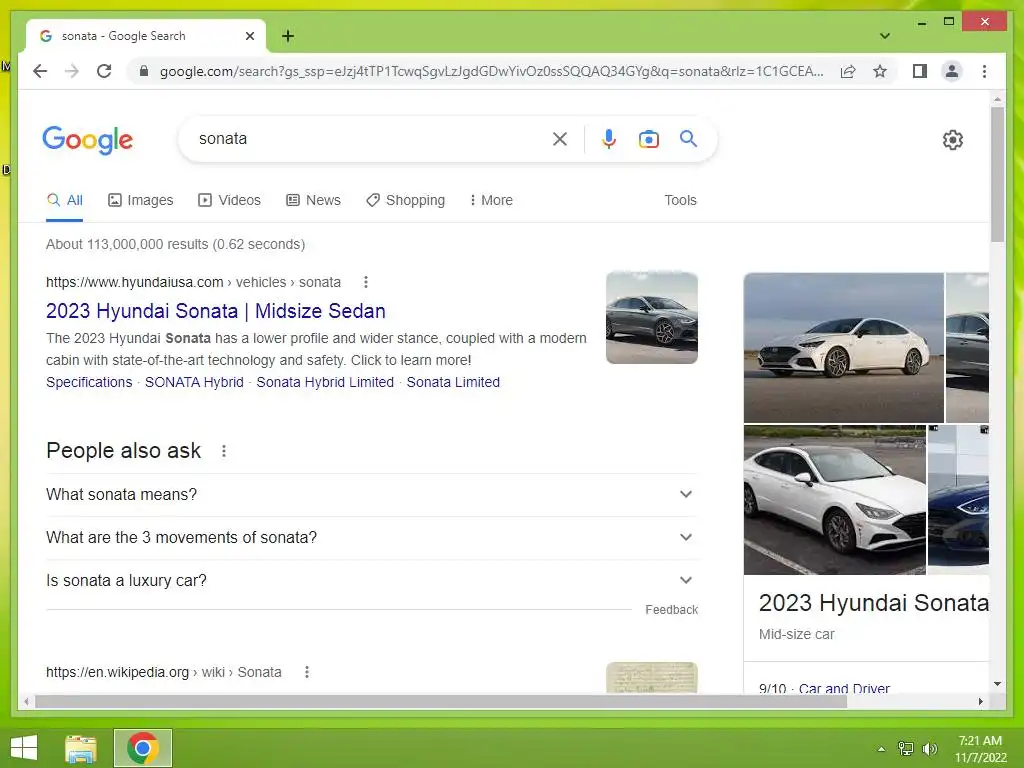Select the All results tab
Viewport: 1024px width, 768px height.
65,200
